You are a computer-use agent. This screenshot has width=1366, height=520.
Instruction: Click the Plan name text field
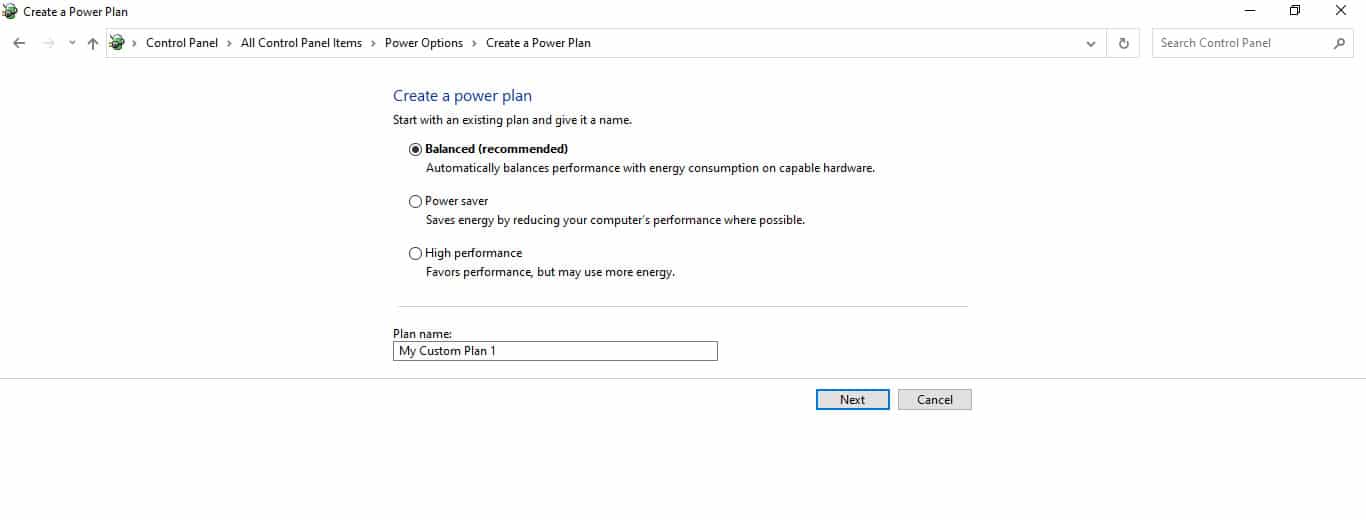point(555,351)
